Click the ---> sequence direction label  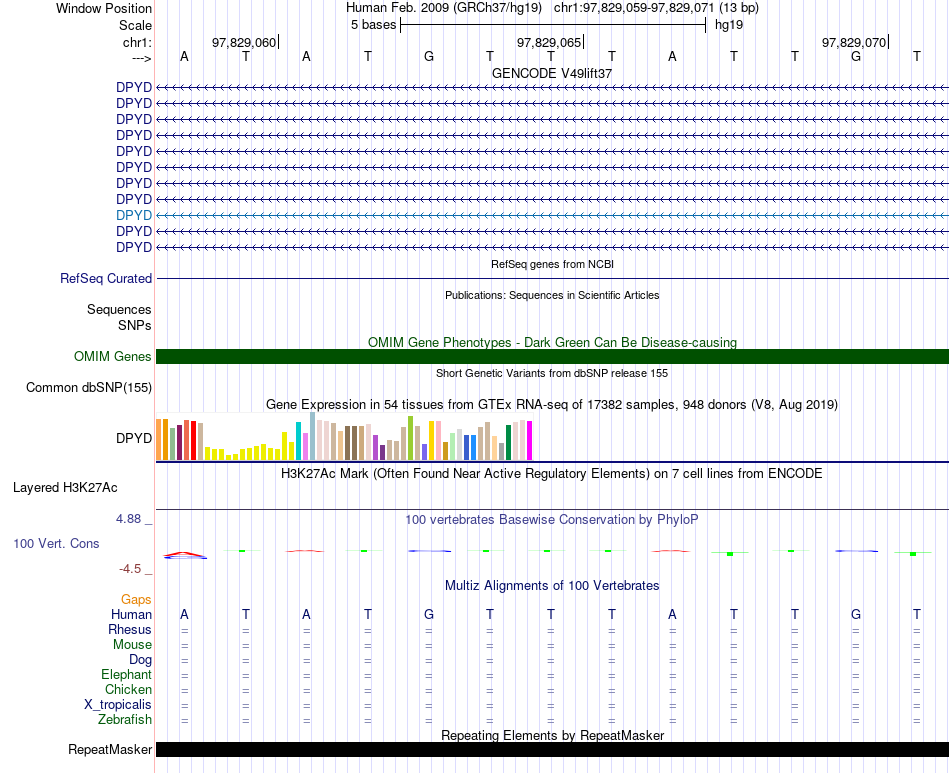(141, 58)
